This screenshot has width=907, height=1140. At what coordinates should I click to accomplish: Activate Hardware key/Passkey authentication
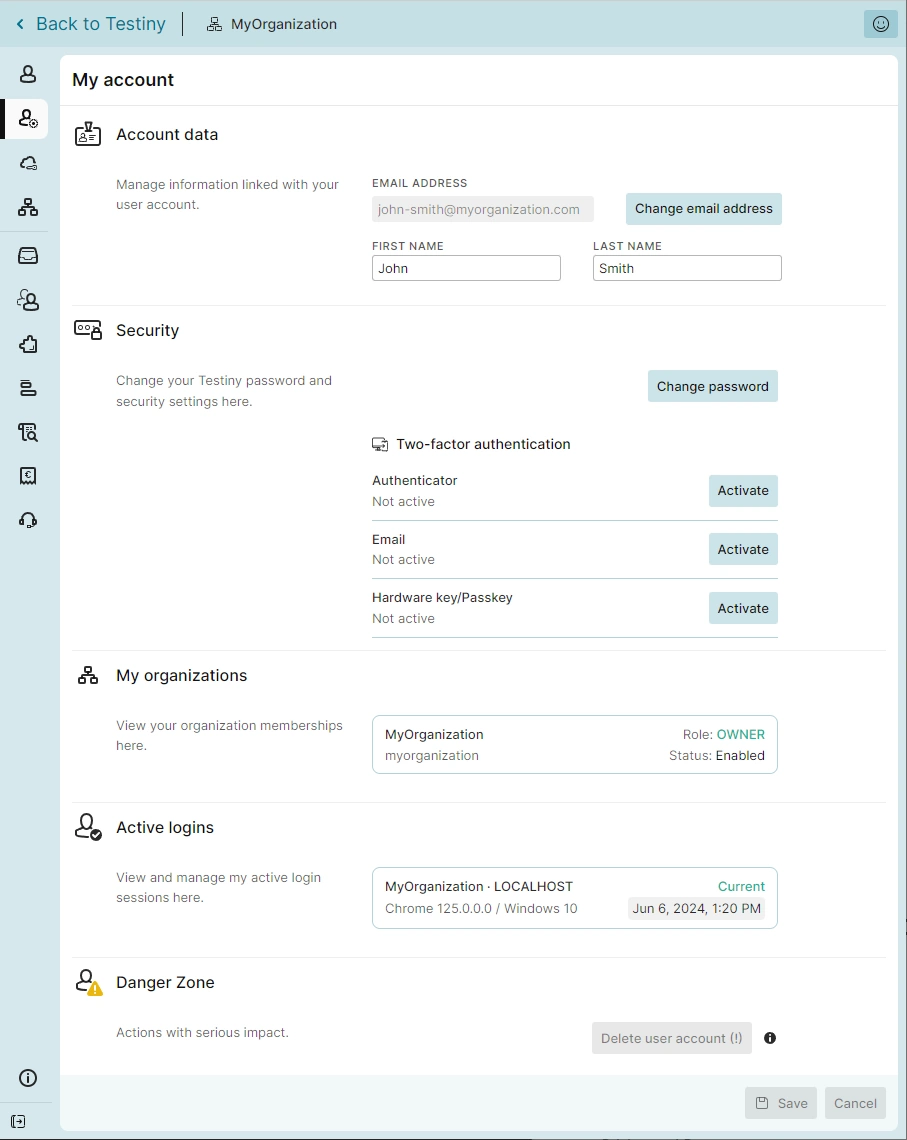743,608
